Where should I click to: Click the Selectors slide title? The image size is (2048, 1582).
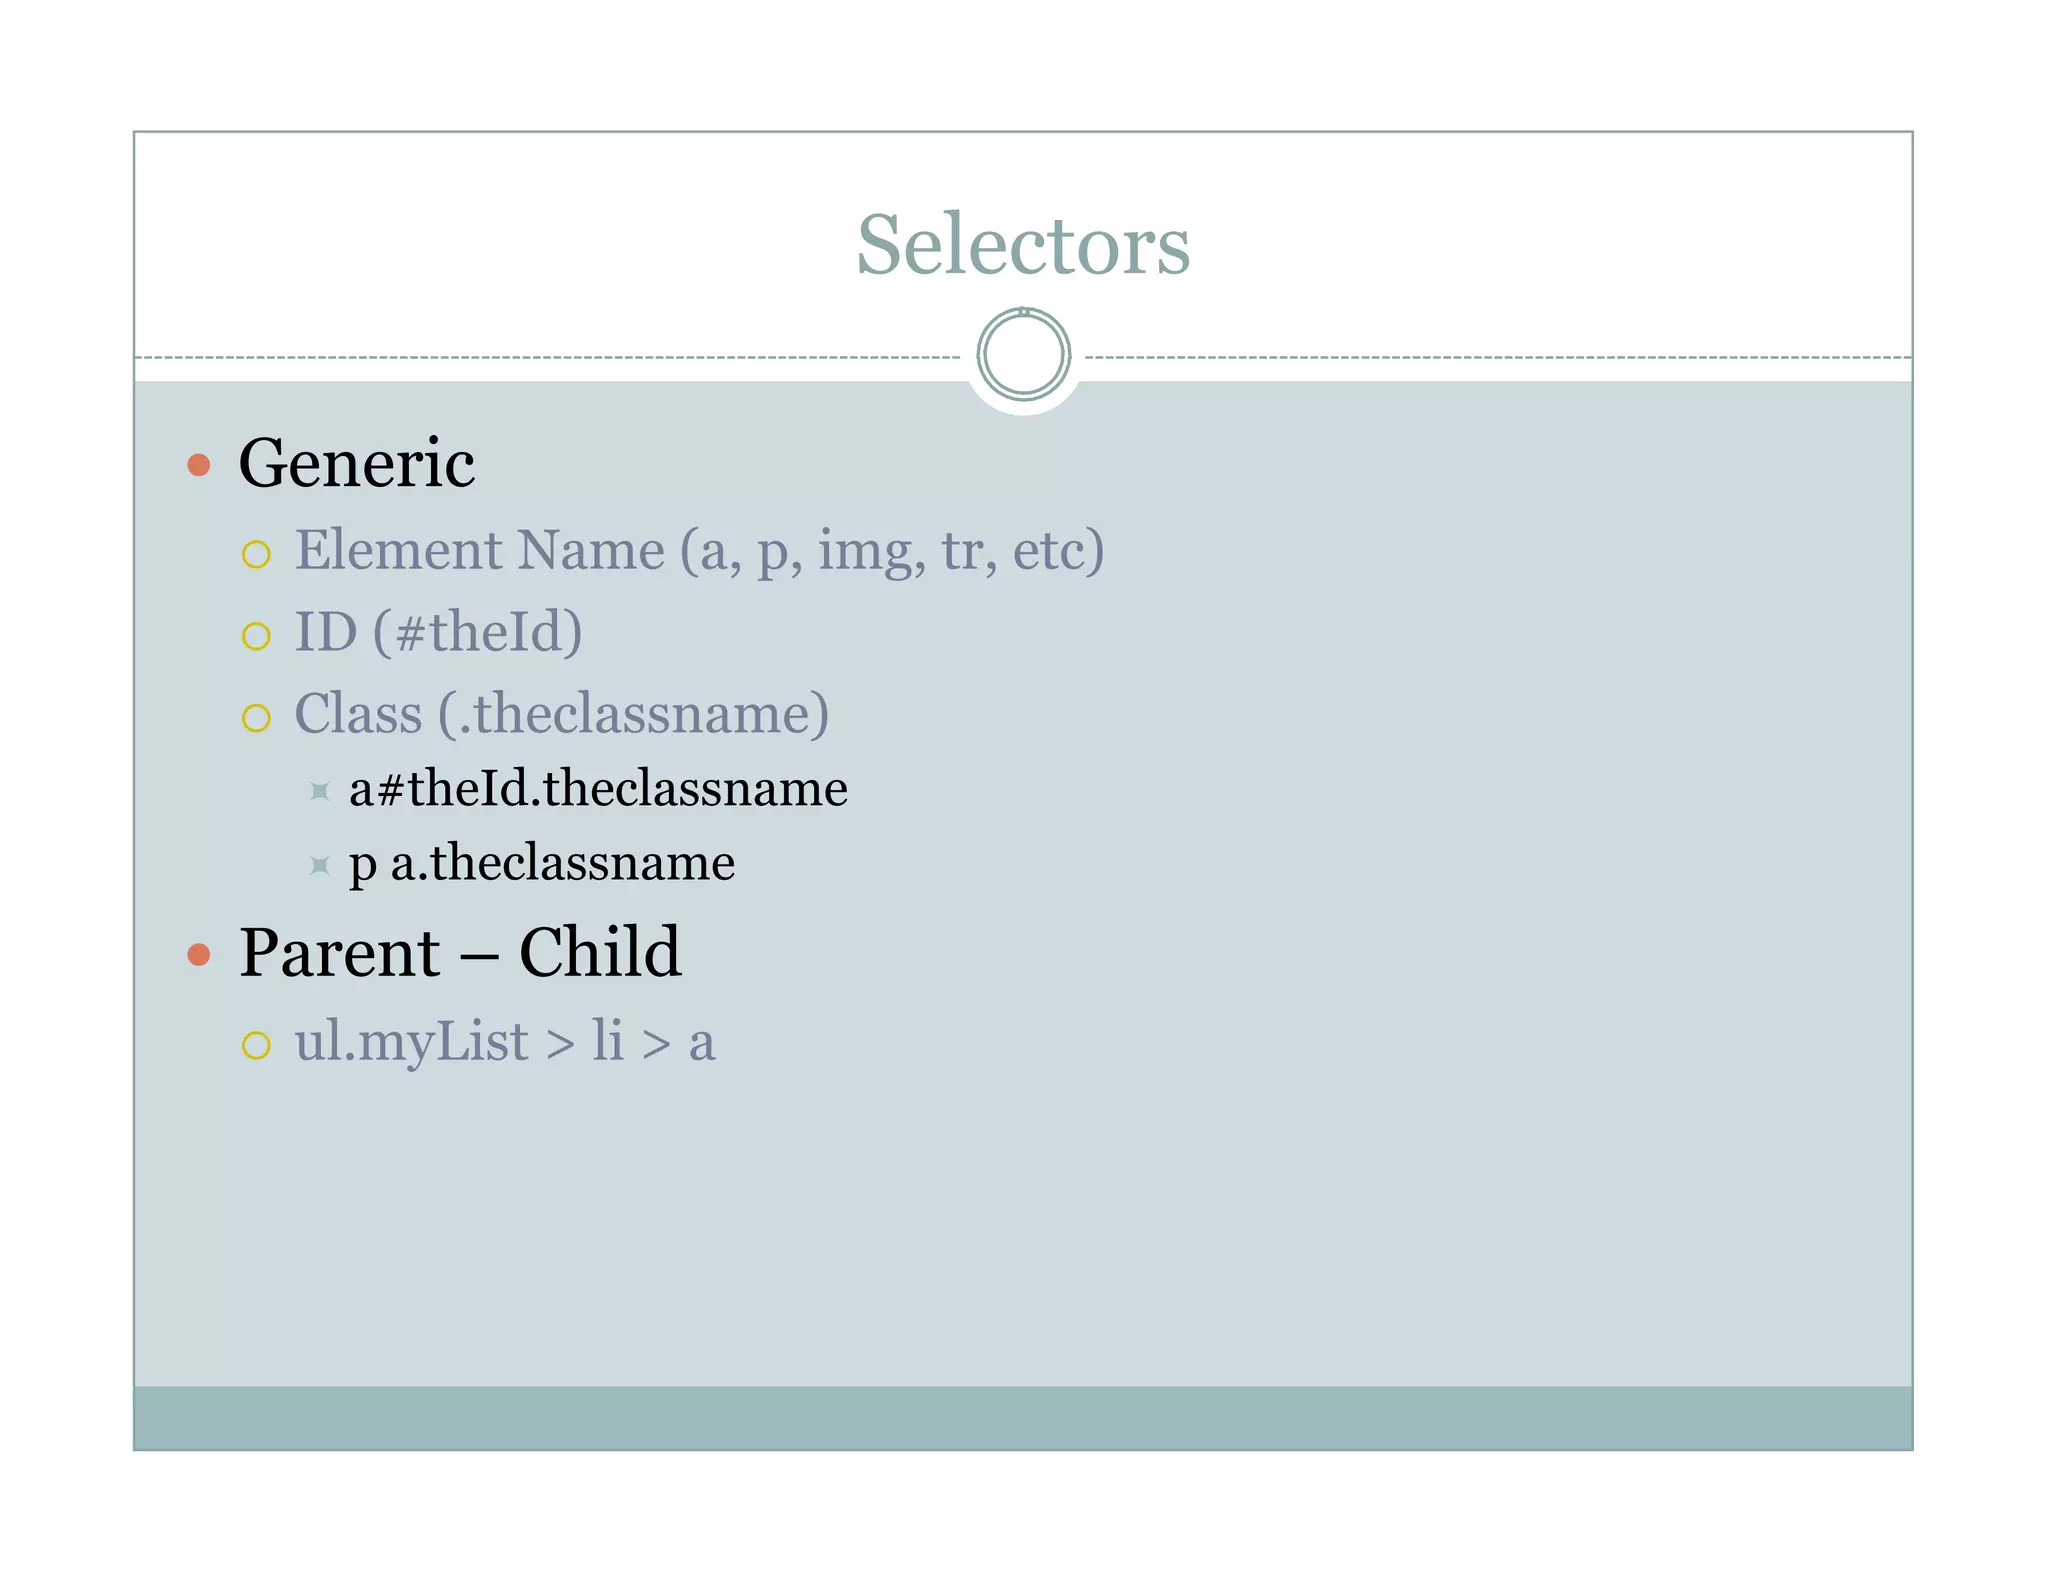coord(1023,244)
